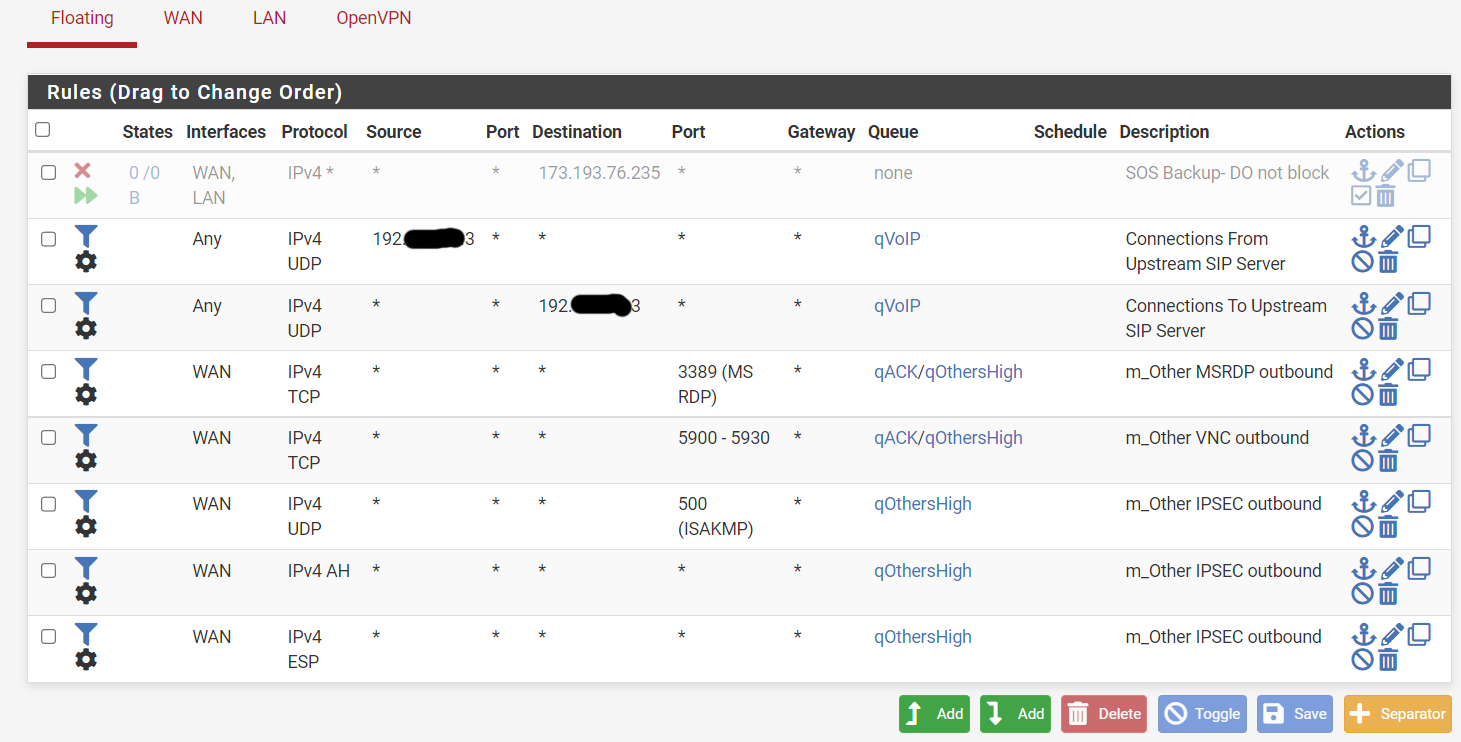1461x742 pixels.
Task: Save the rule order
Action: pyautogui.click(x=1295, y=714)
